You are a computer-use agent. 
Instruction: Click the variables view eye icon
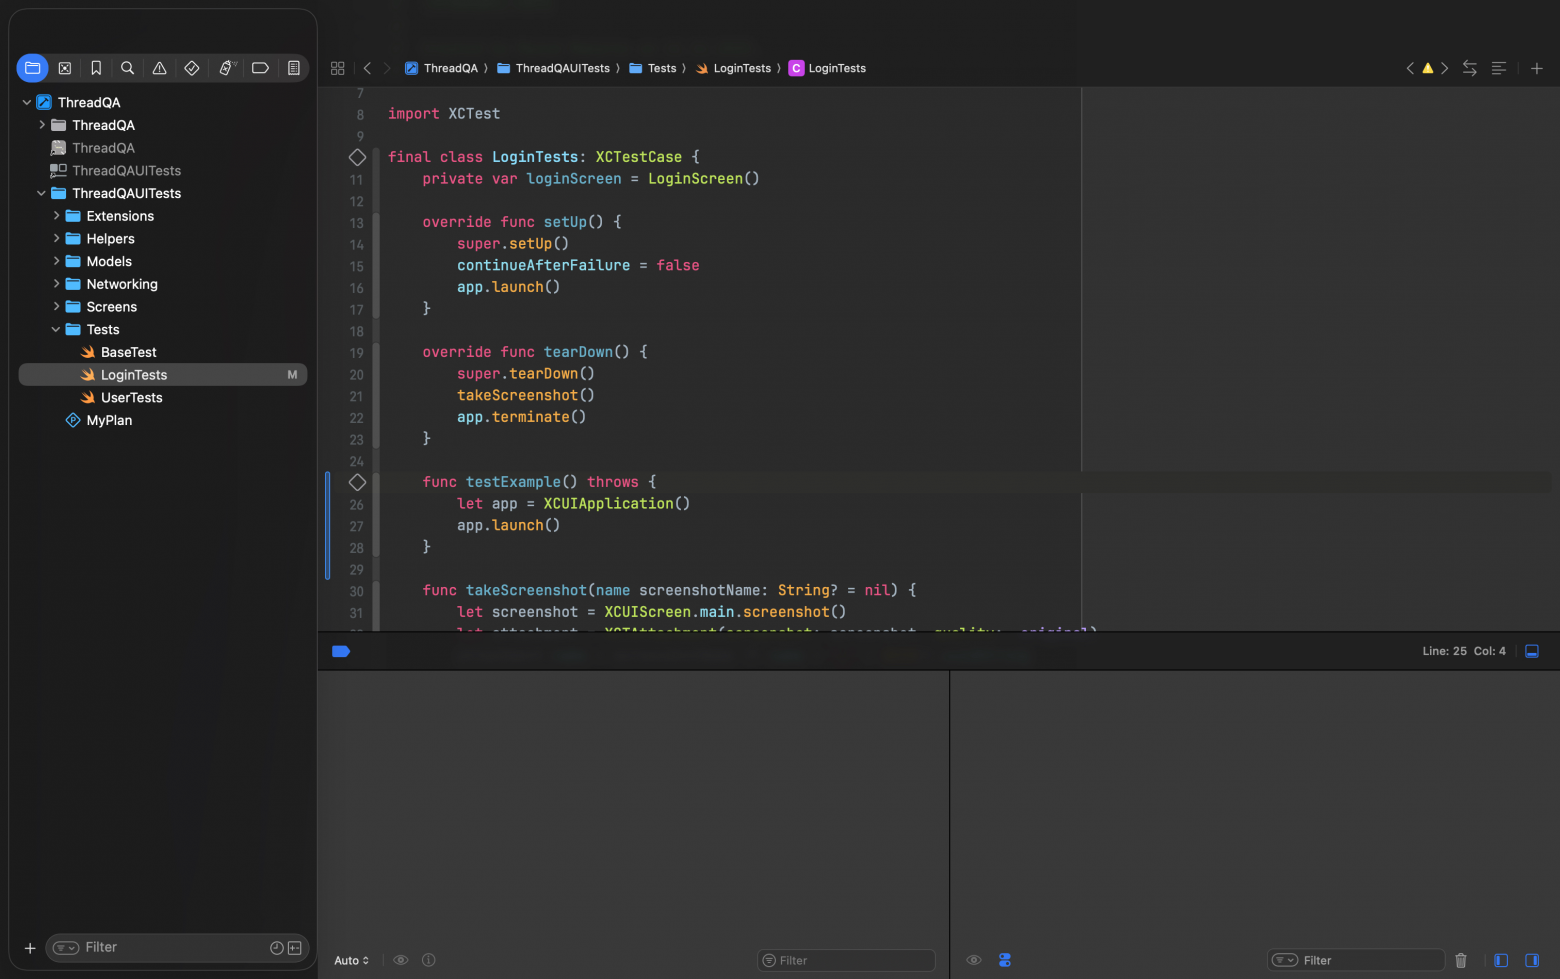click(401, 960)
